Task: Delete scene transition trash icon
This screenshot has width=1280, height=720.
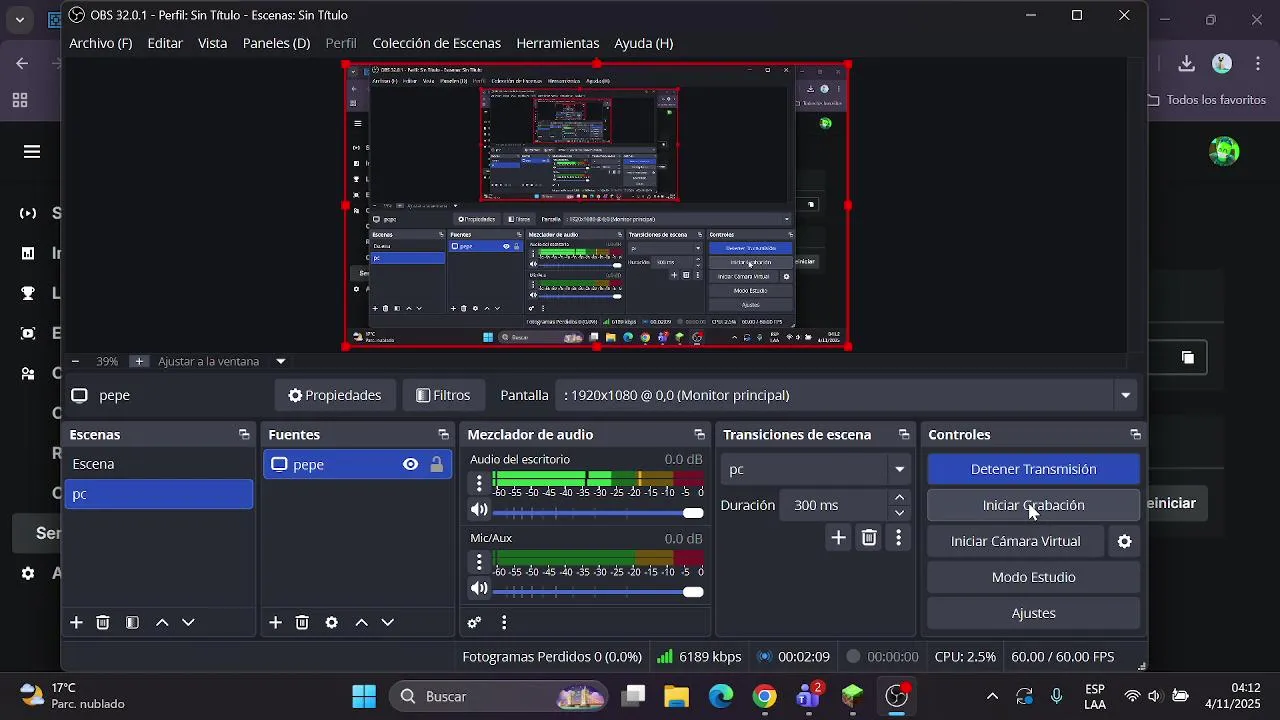Action: [x=869, y=538]
